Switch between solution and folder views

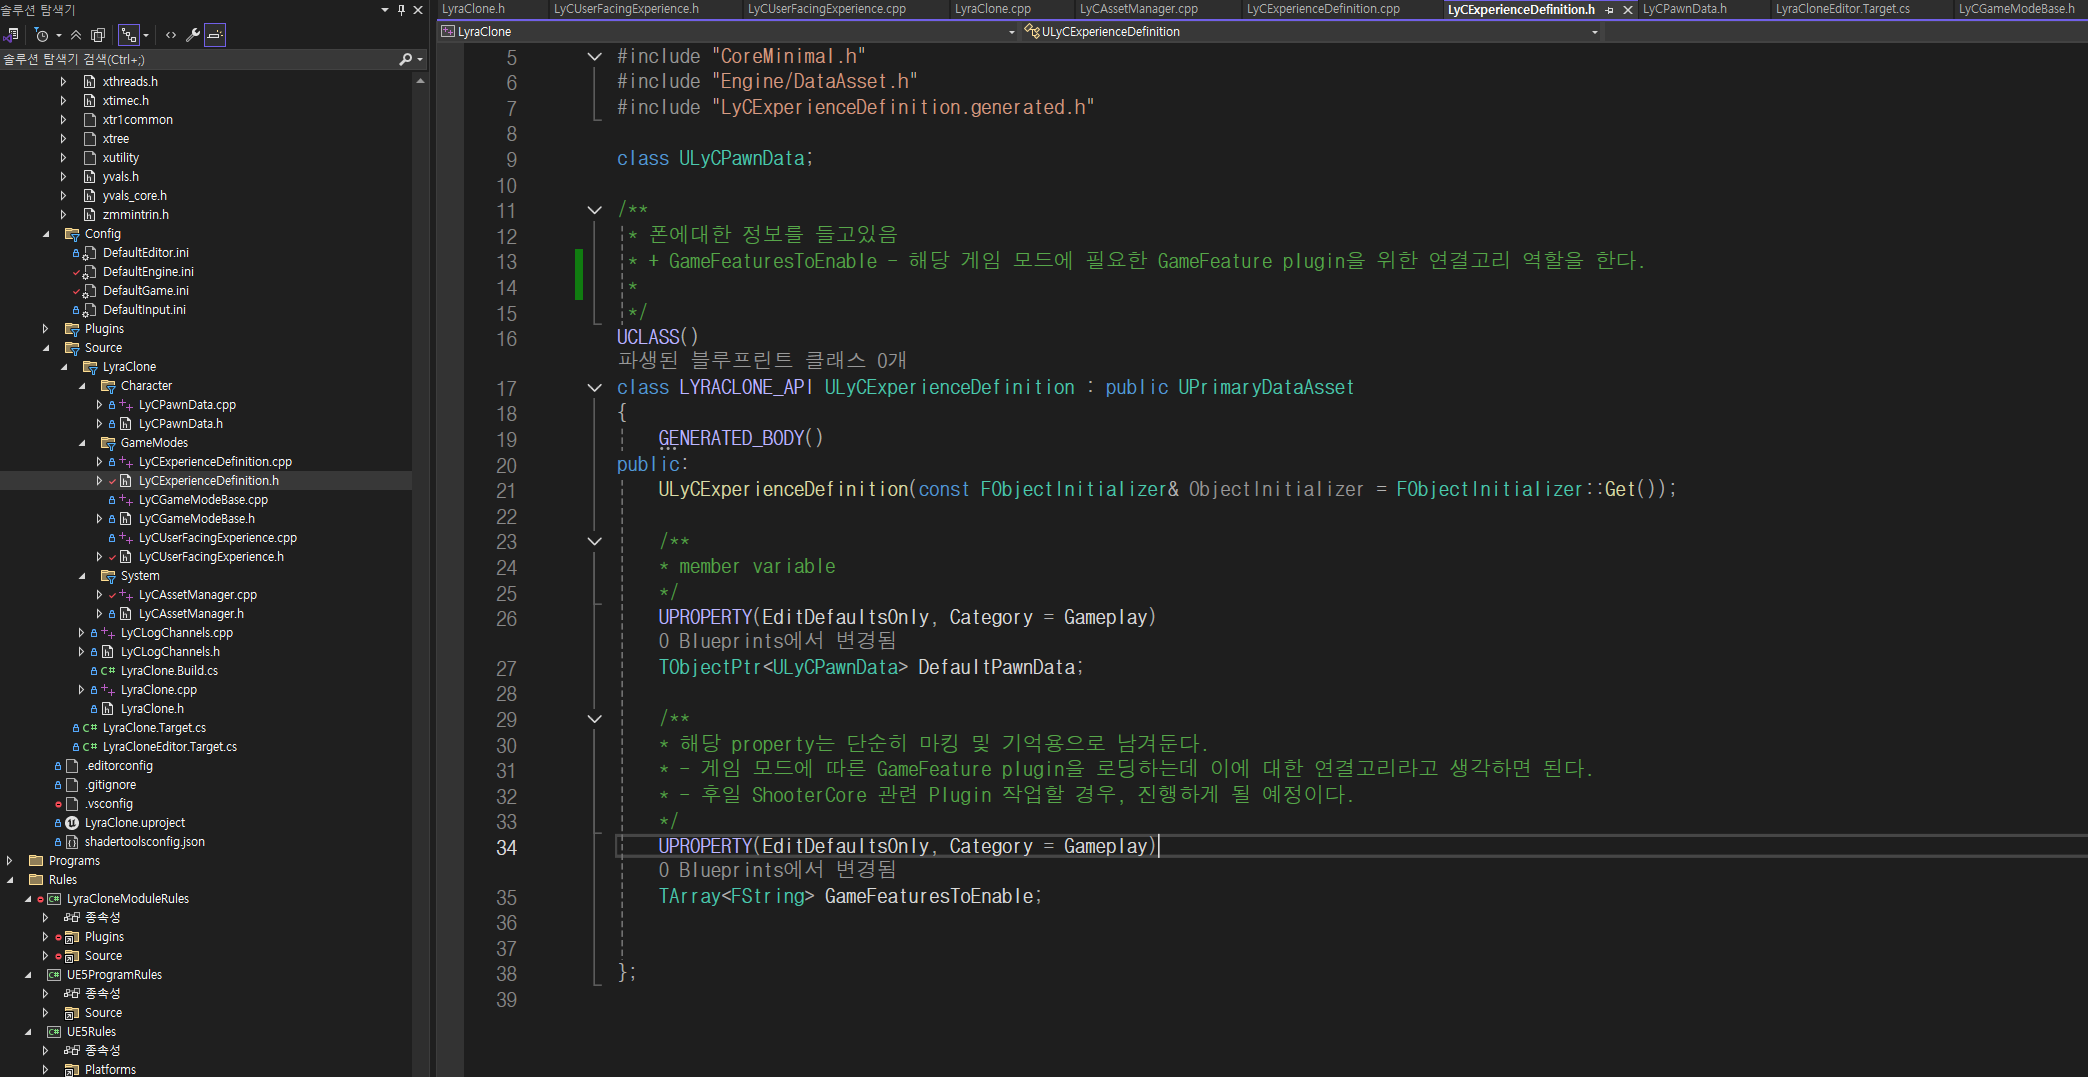pos(12,35)
